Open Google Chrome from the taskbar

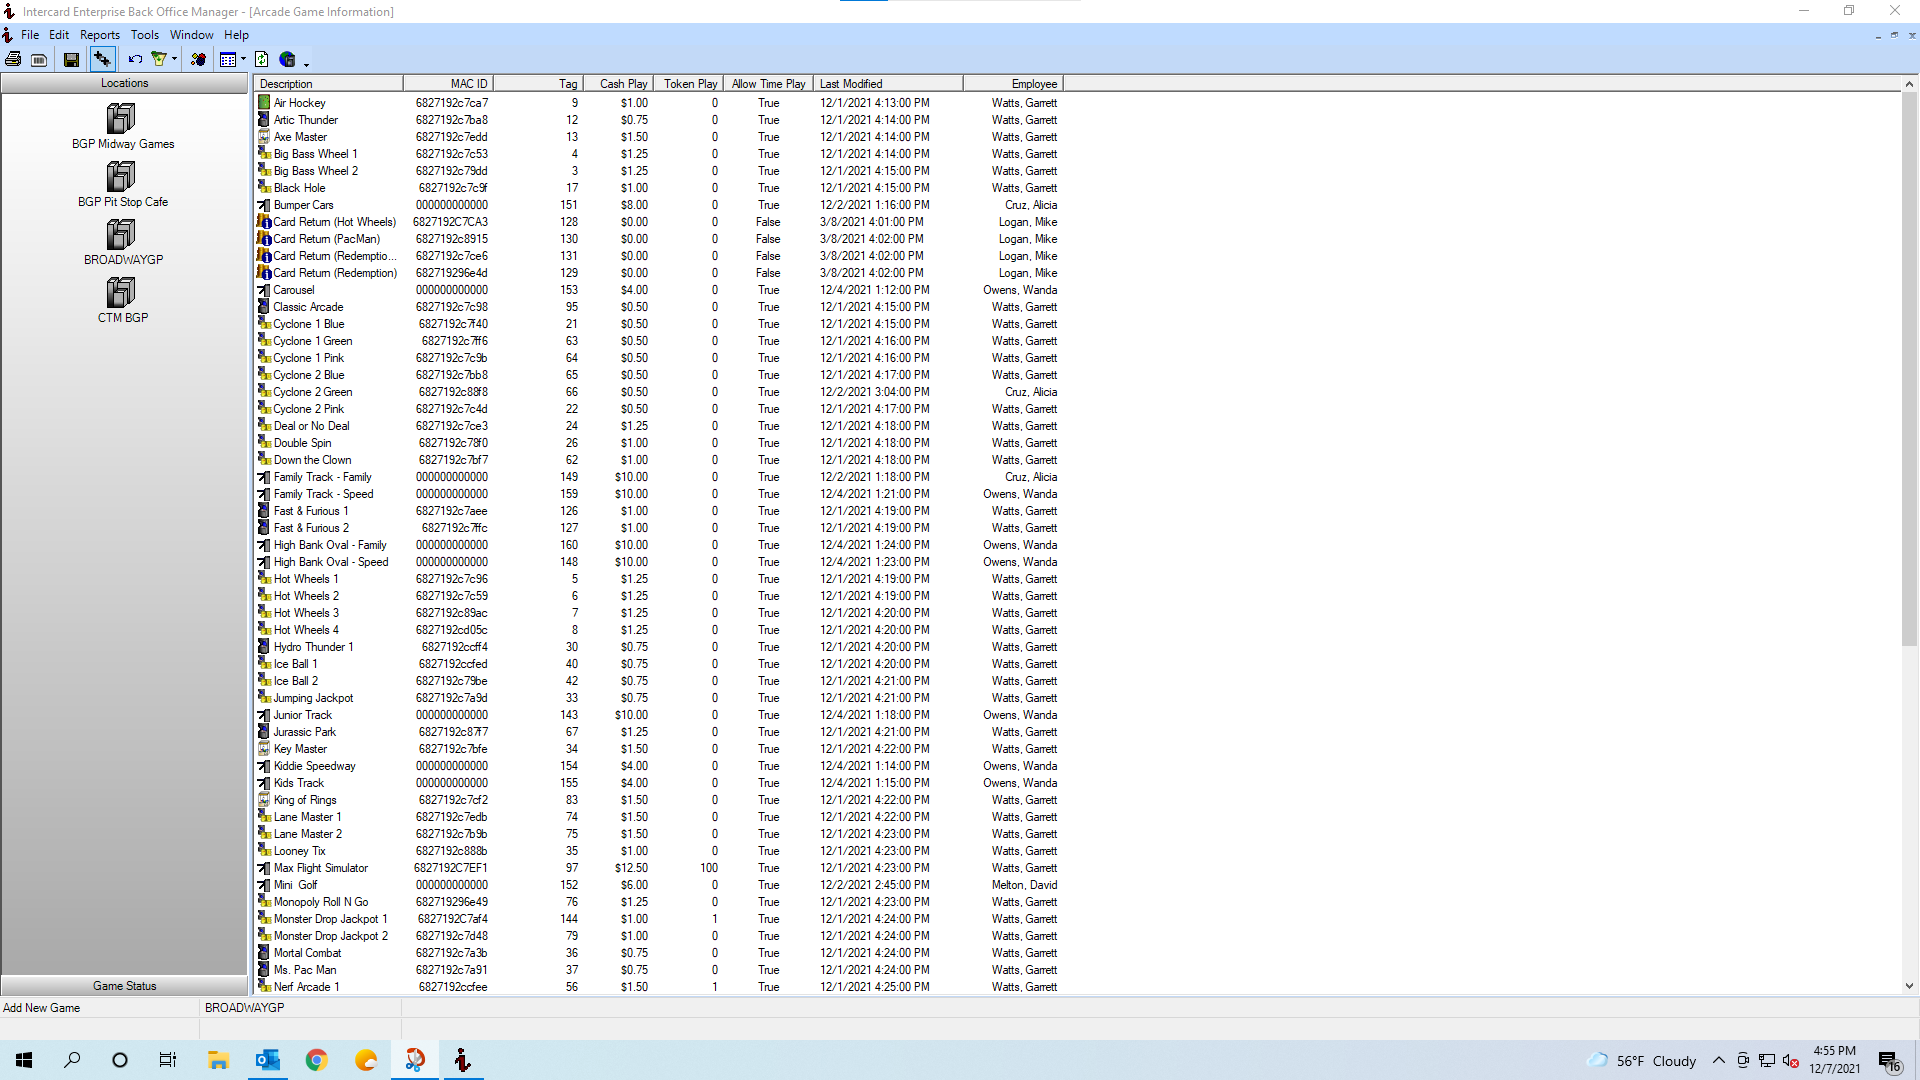pos(317,1060)
